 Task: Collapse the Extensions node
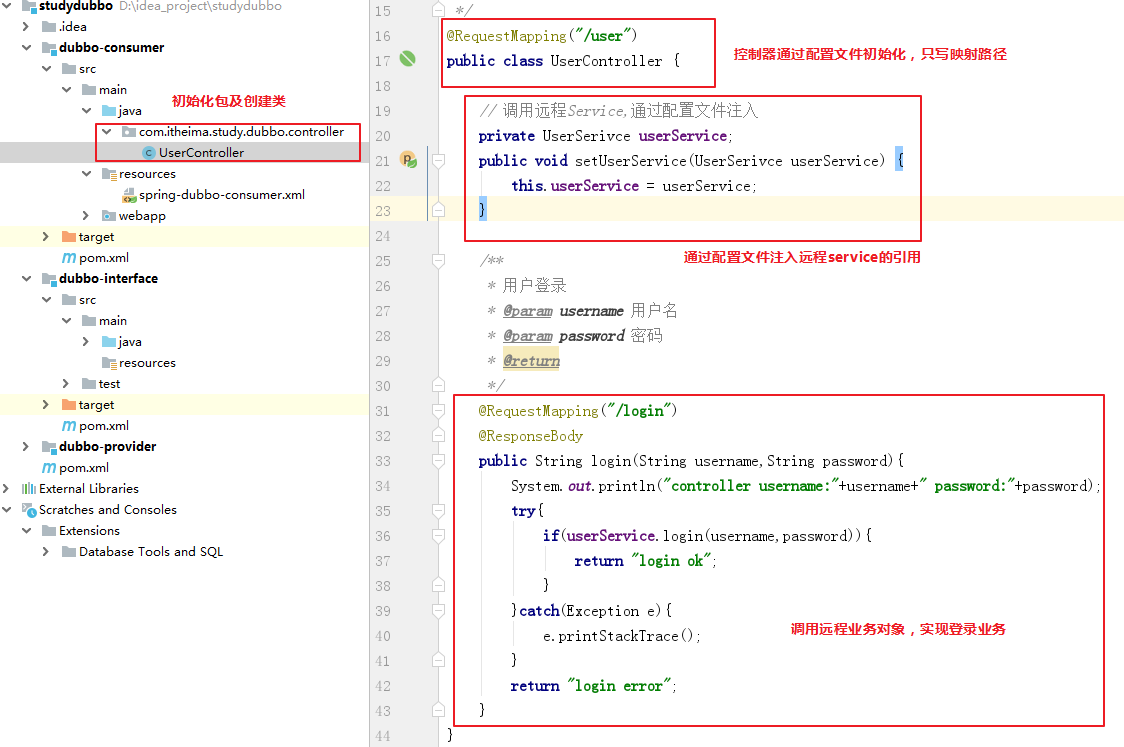coord(27,531)
